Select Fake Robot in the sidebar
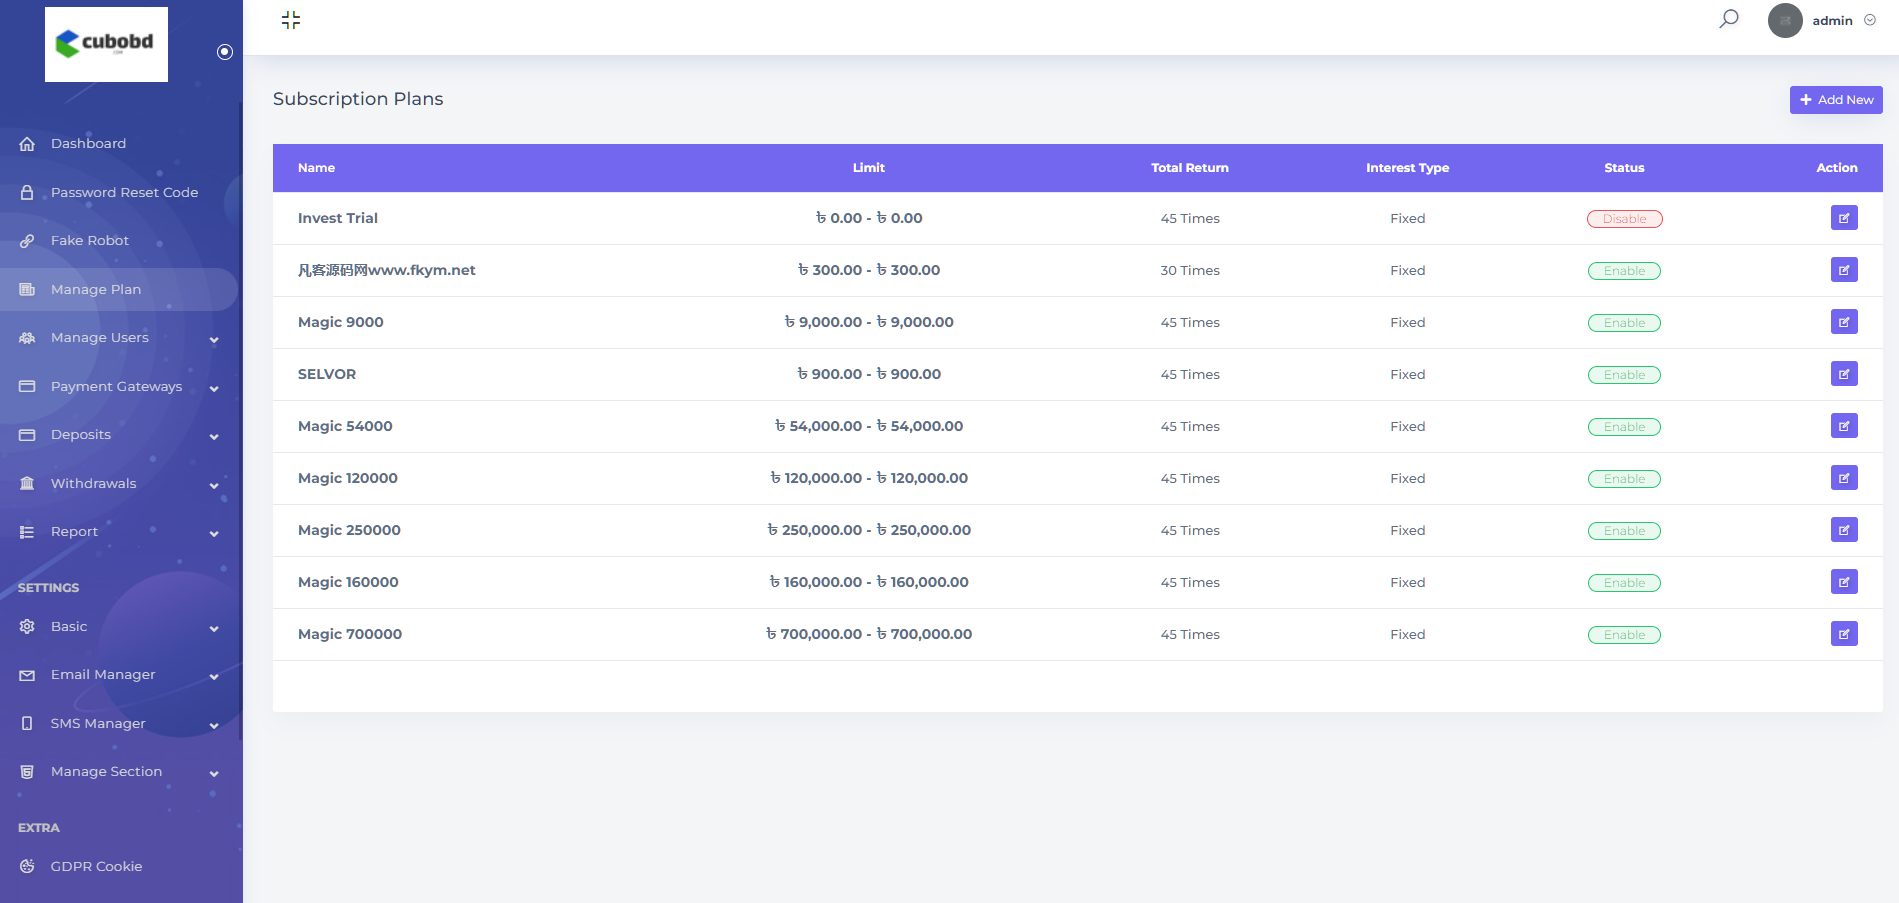This screenshot has width=1899, height=903. tap(89, 241)
